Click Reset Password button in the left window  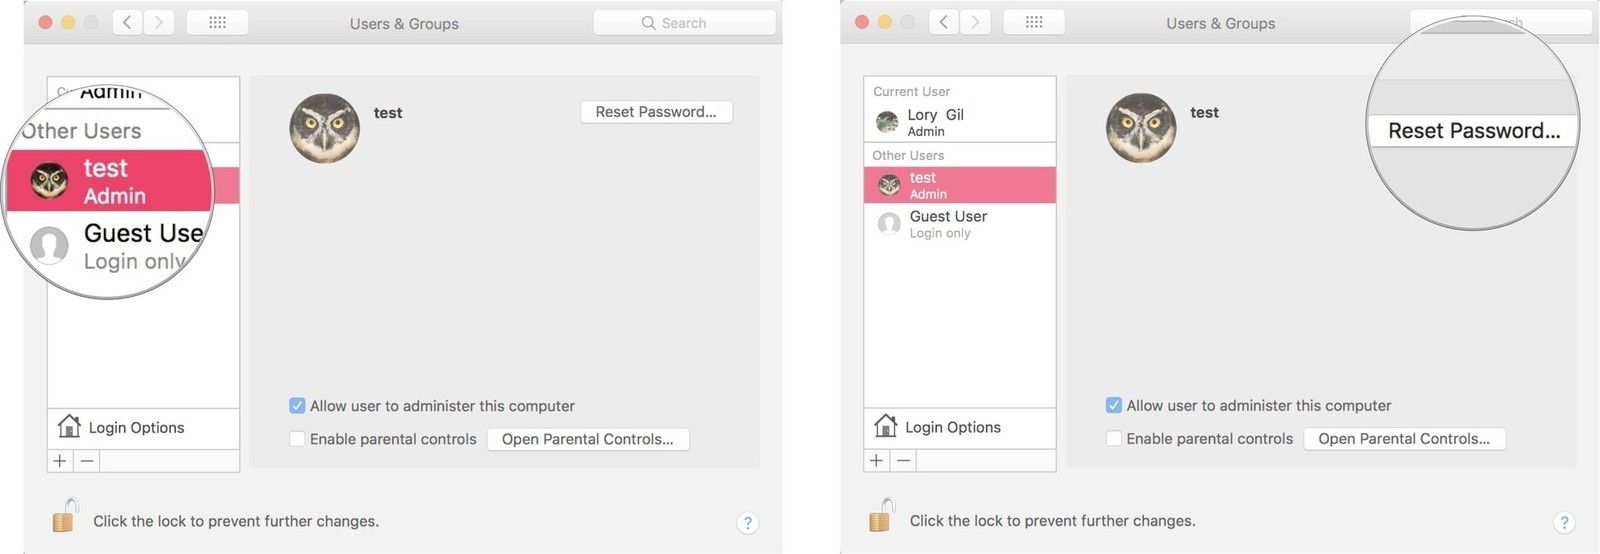[x=656, y=112]
